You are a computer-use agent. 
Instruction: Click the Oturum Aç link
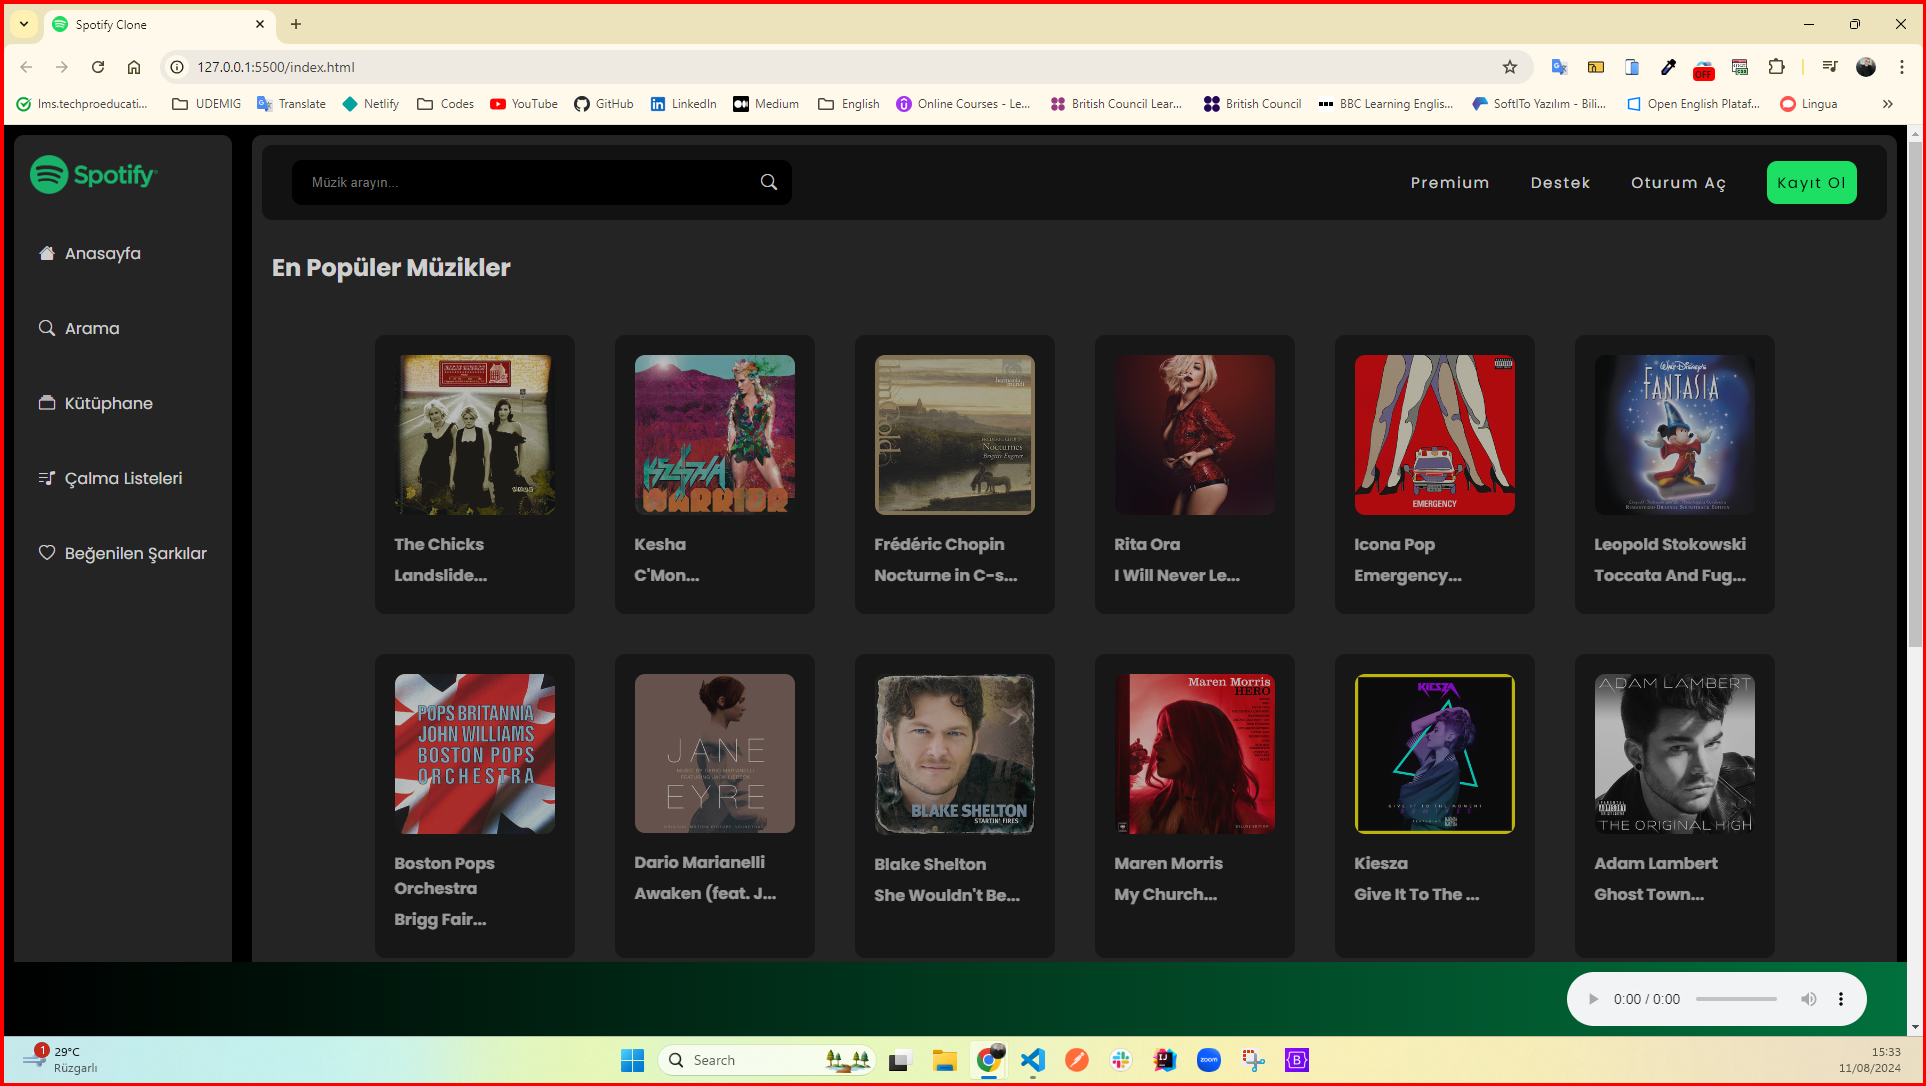click(1678, 183)
